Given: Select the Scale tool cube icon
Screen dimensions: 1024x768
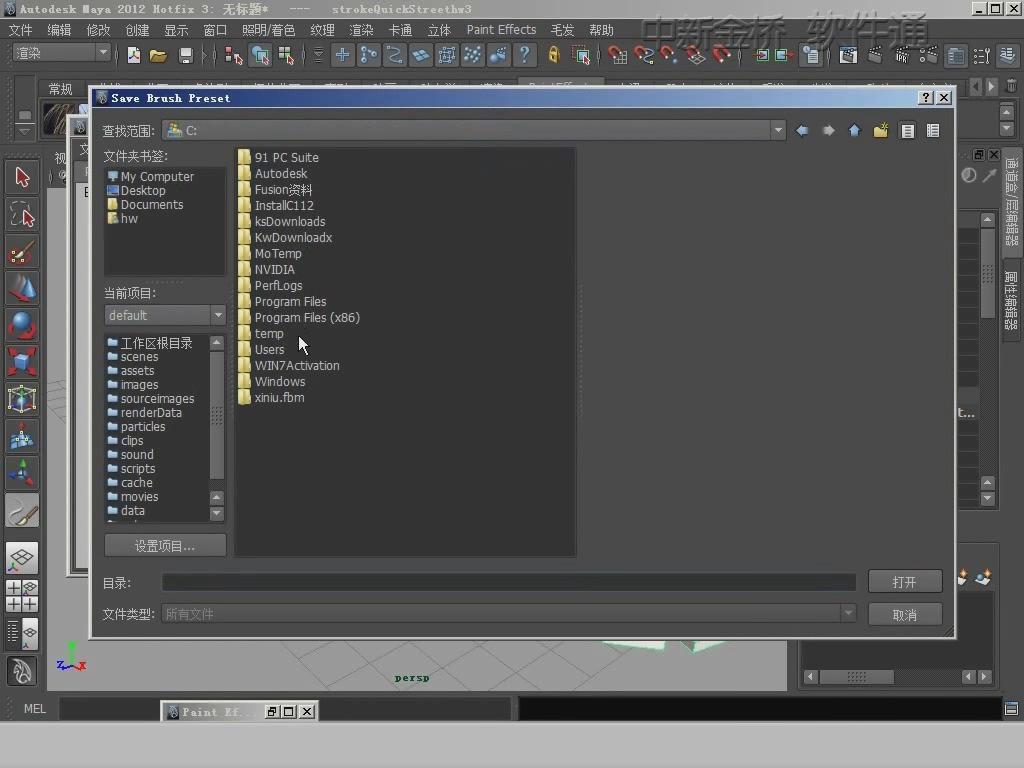Looking at the screenshot, I should [22, 362].
